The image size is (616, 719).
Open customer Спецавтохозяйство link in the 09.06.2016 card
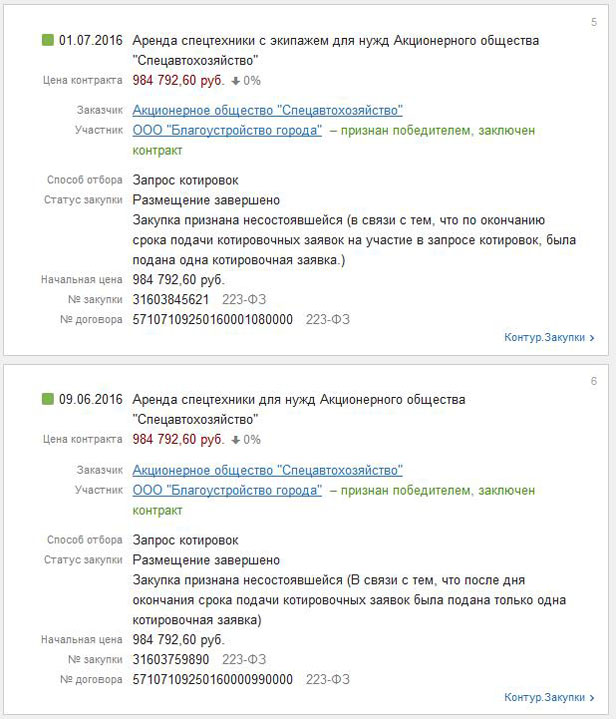coord(267,469)
